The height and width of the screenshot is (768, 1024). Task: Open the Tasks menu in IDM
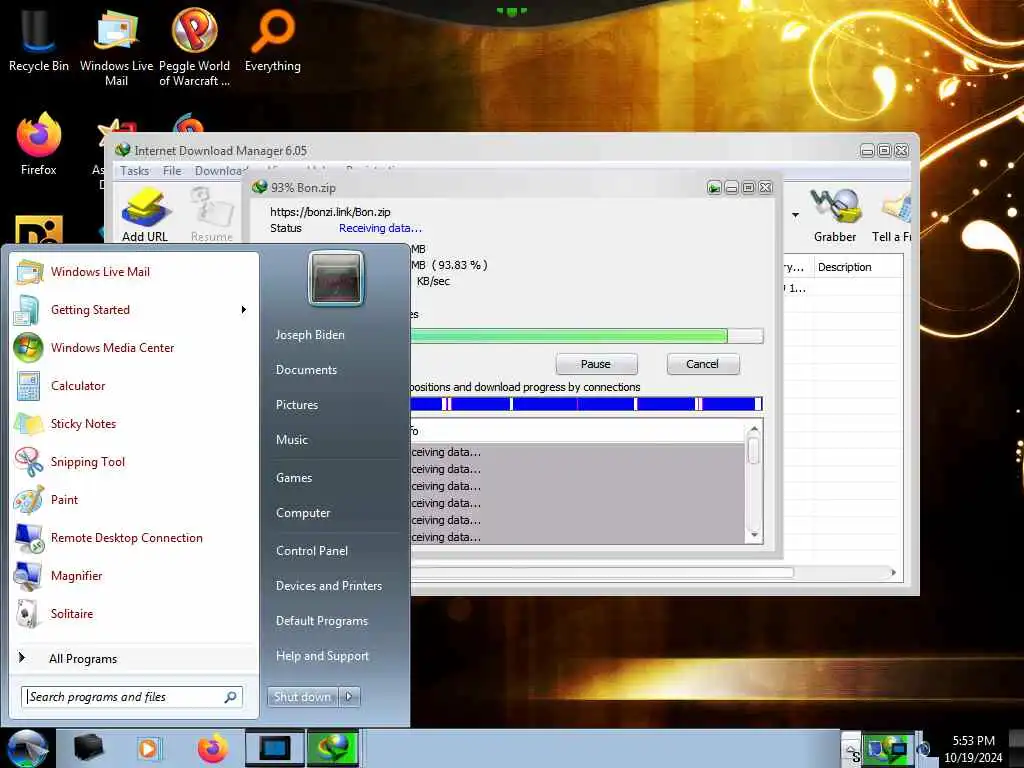135,171
